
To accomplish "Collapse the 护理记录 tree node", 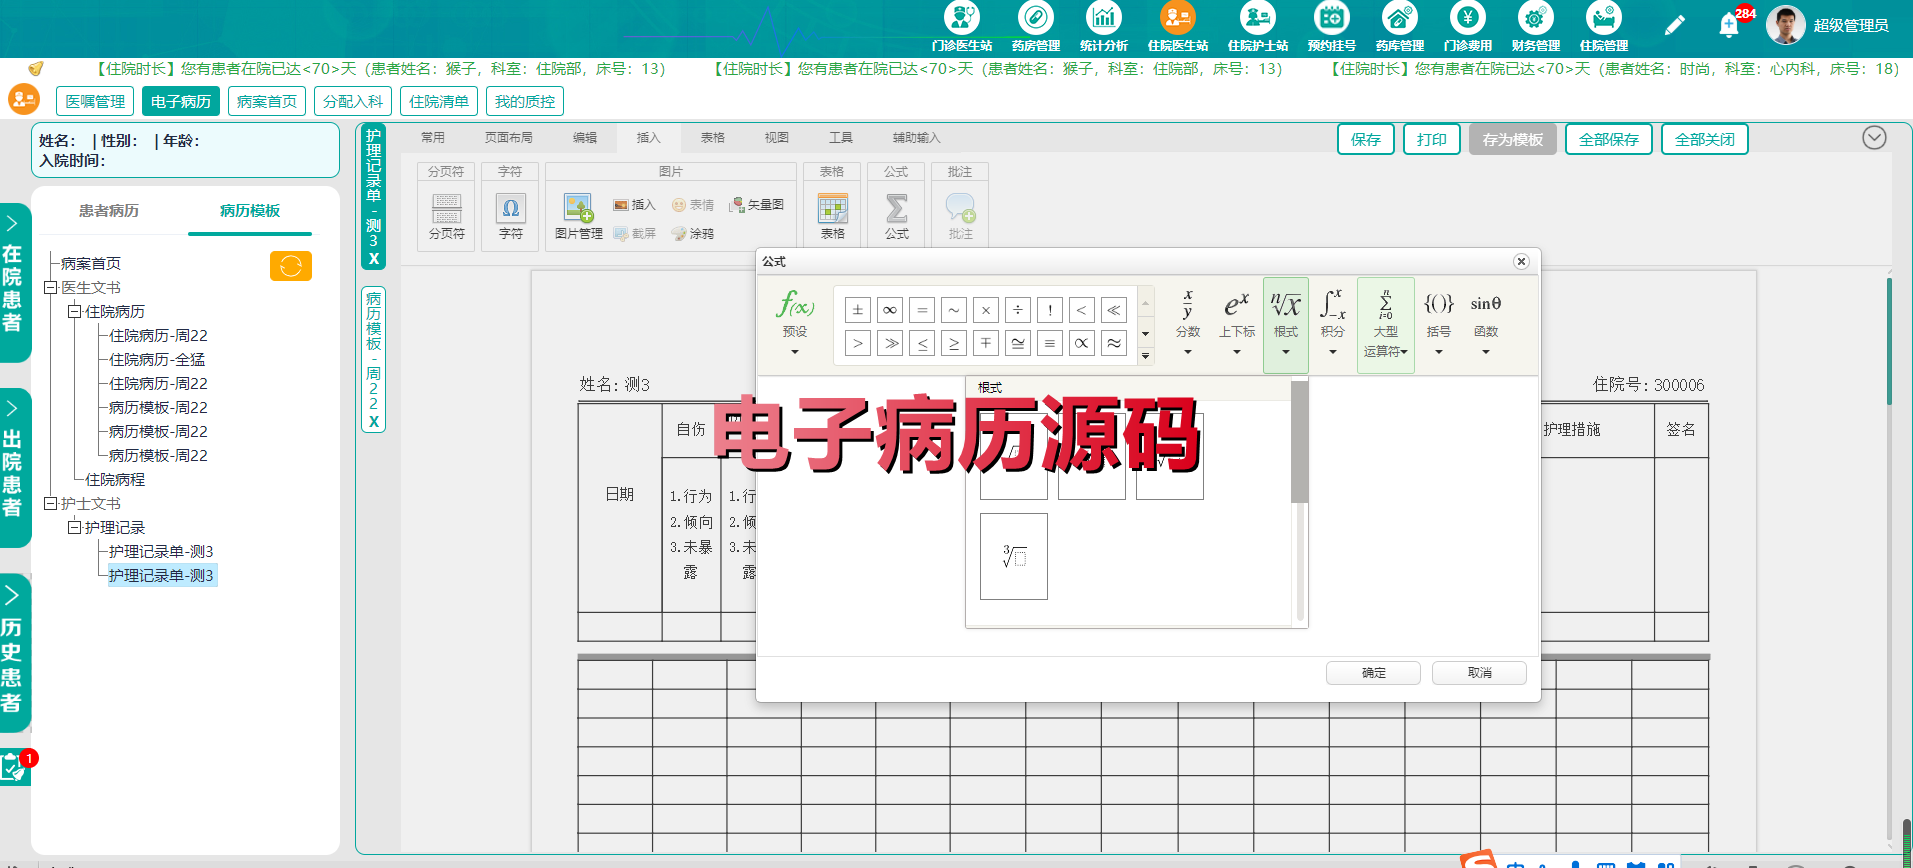I will [74, 528].
